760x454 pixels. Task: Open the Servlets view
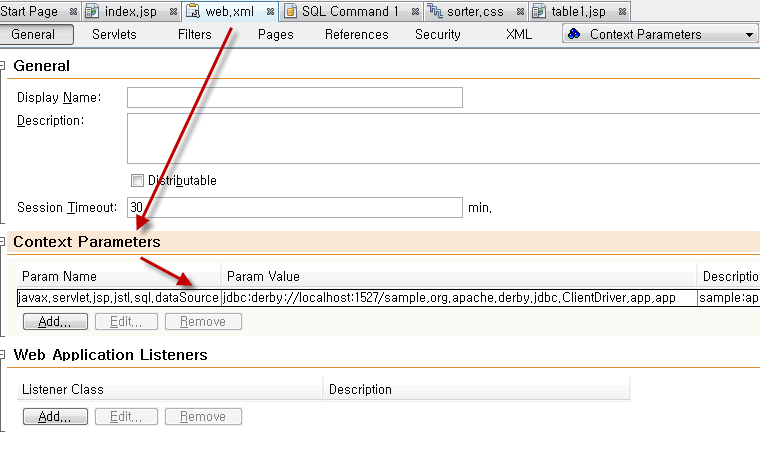pyautogui.click(x=114, y=34)
